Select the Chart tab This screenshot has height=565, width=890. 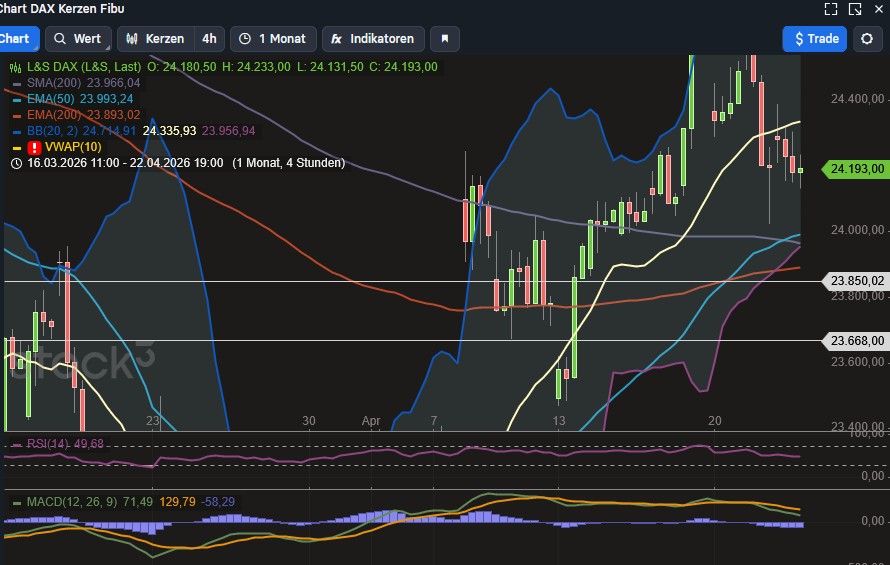(x=17, y=39)
